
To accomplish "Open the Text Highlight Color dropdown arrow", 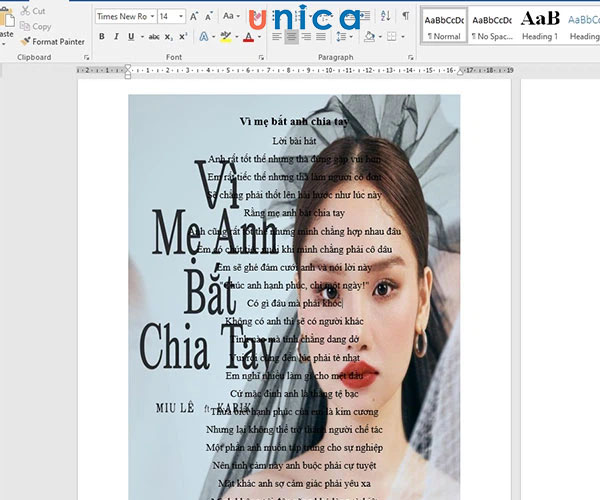I will click(237, 37).
